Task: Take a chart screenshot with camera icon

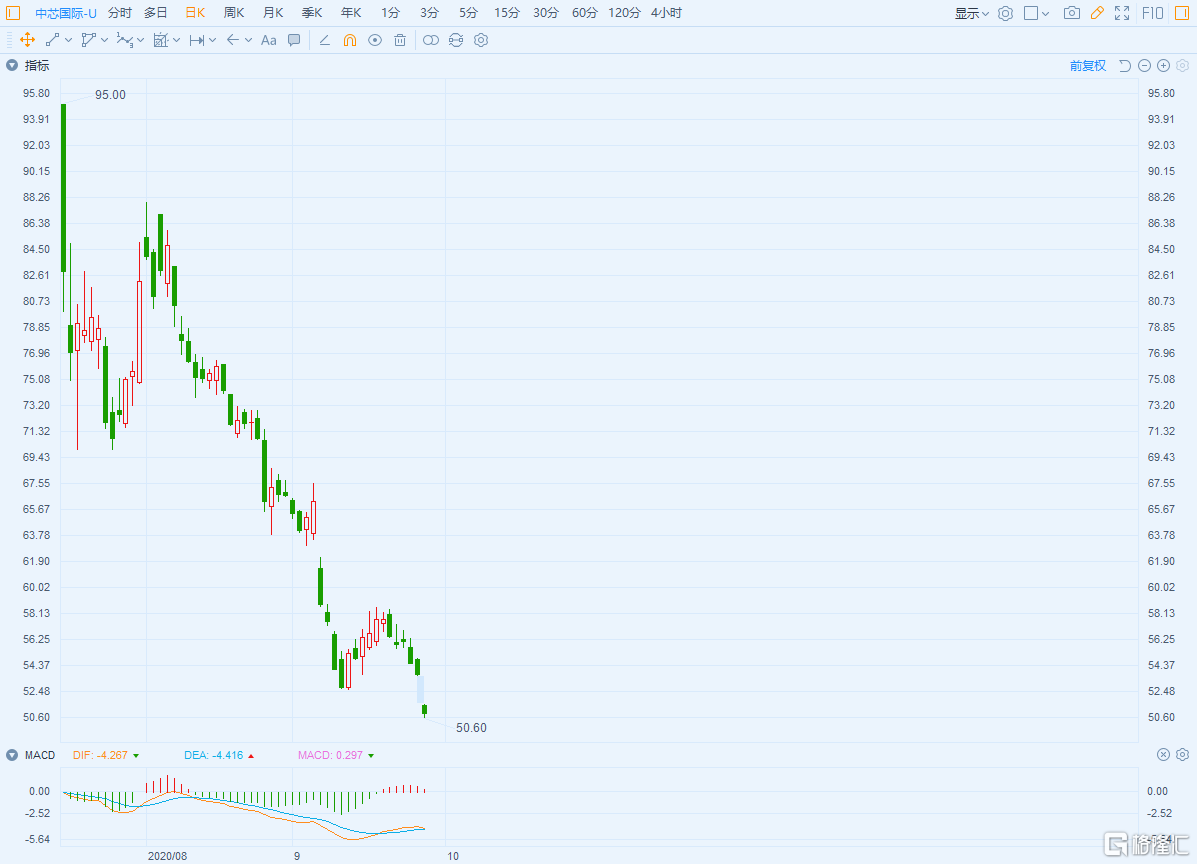Action: click(x=1071, y=13)
